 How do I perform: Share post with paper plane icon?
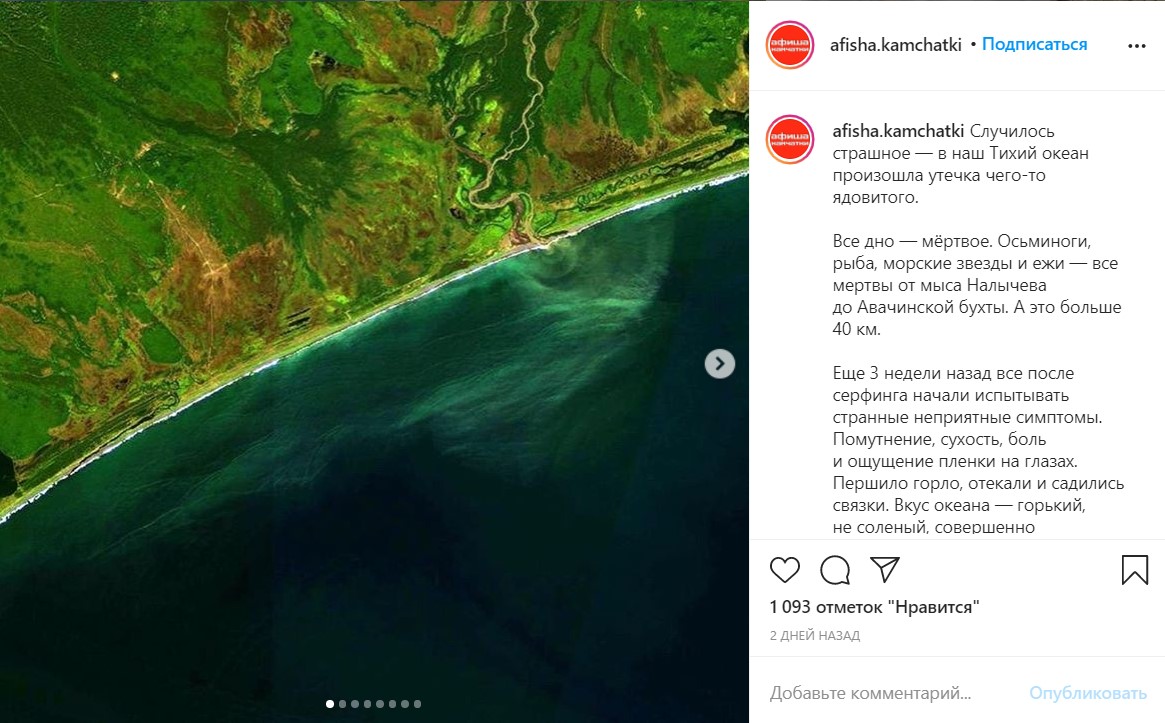click(885, 569)
